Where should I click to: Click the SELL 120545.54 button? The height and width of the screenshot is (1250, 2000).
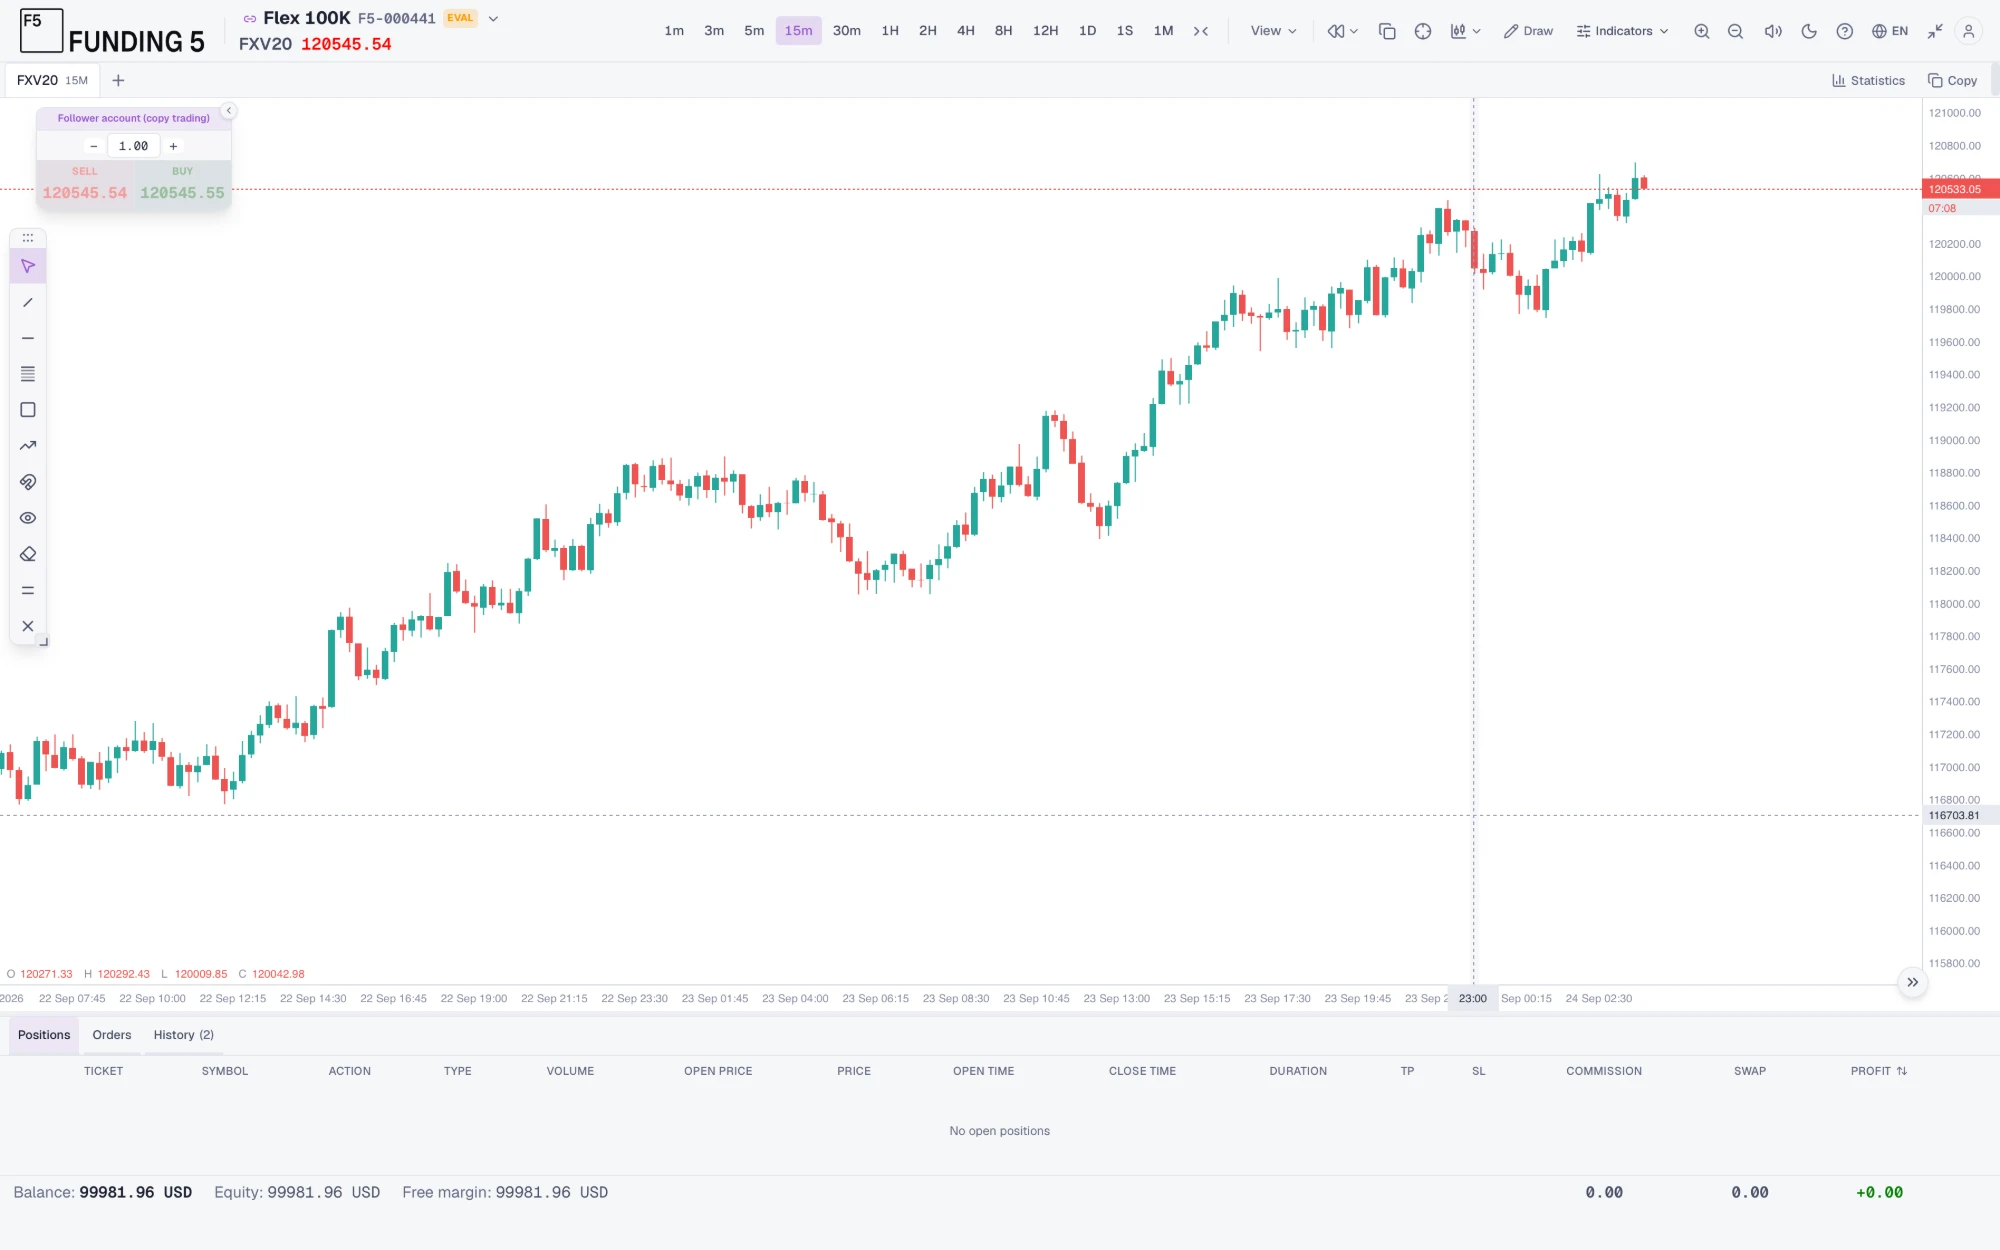point(85,185)
